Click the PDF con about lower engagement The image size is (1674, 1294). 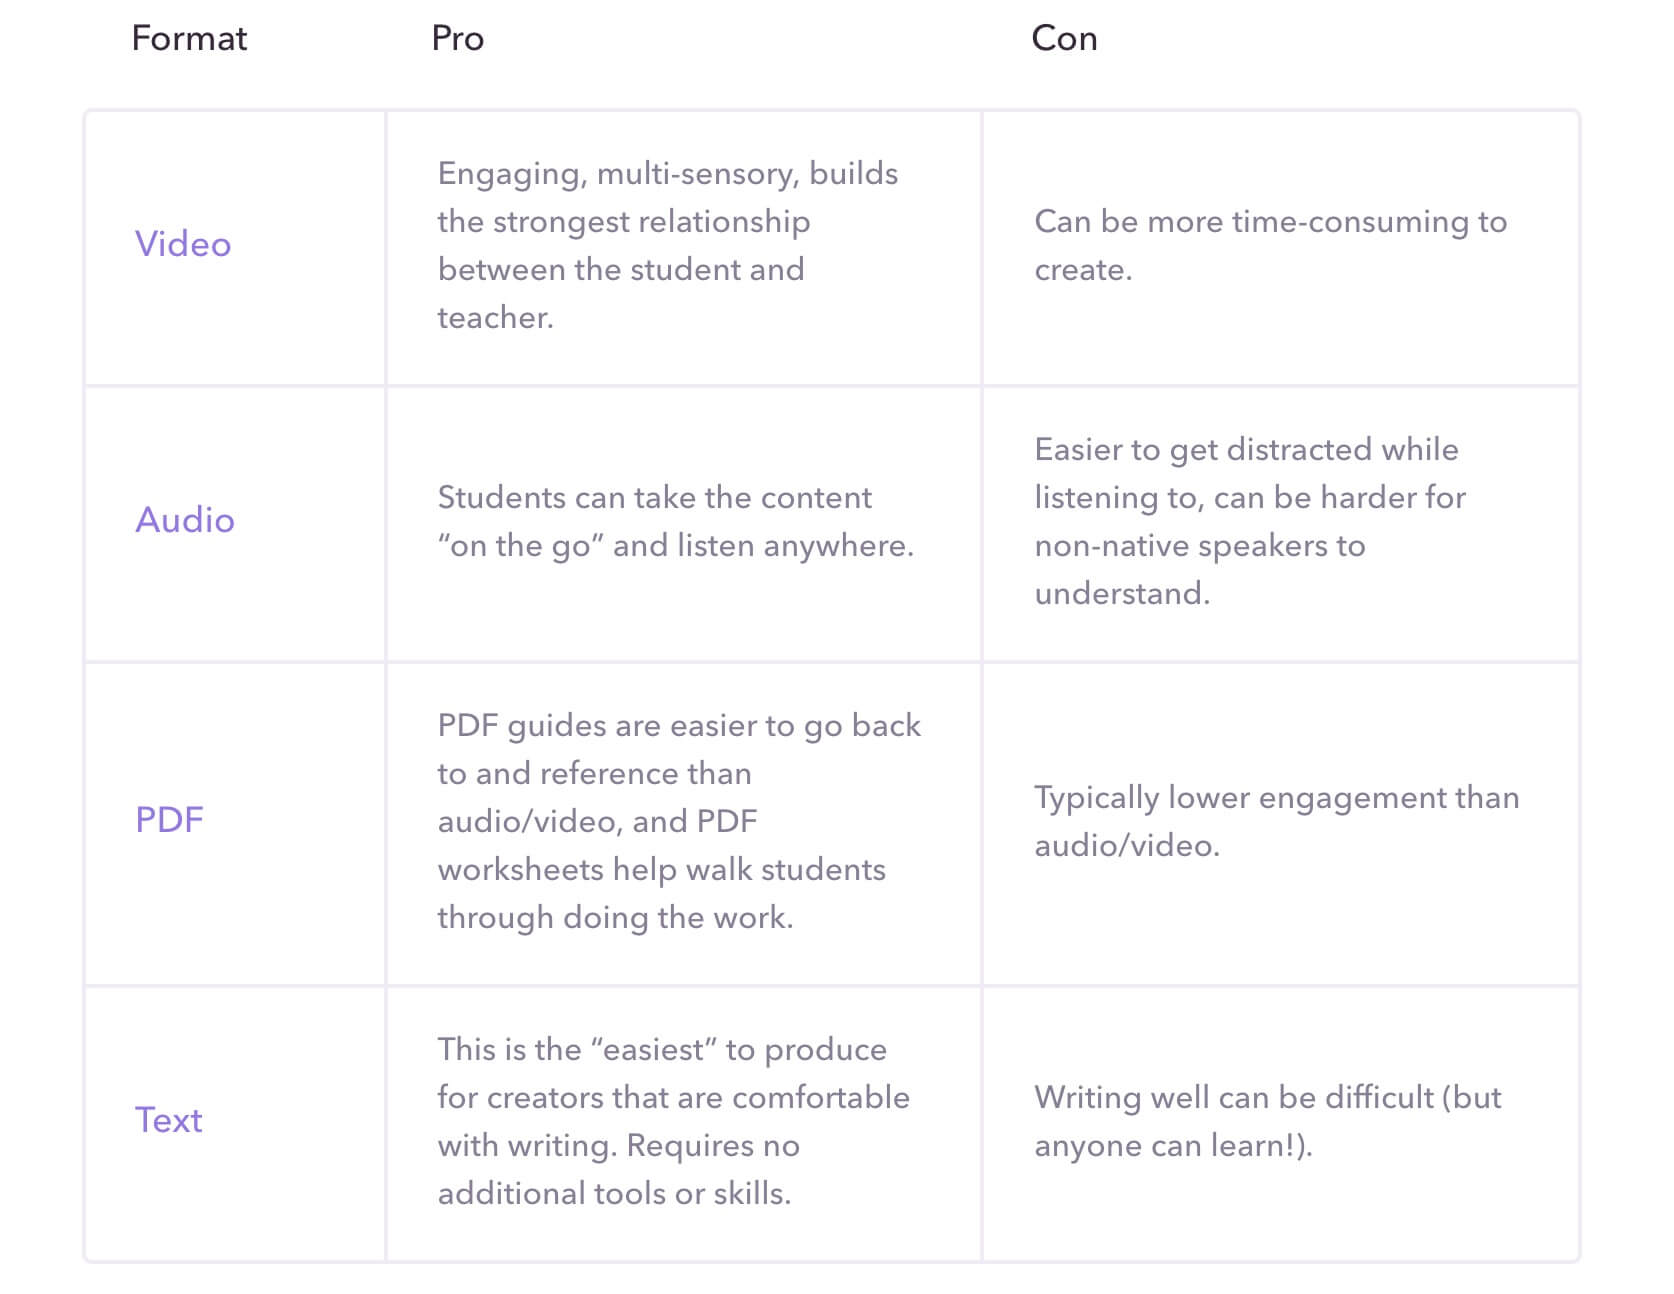tap(1277, 821)
